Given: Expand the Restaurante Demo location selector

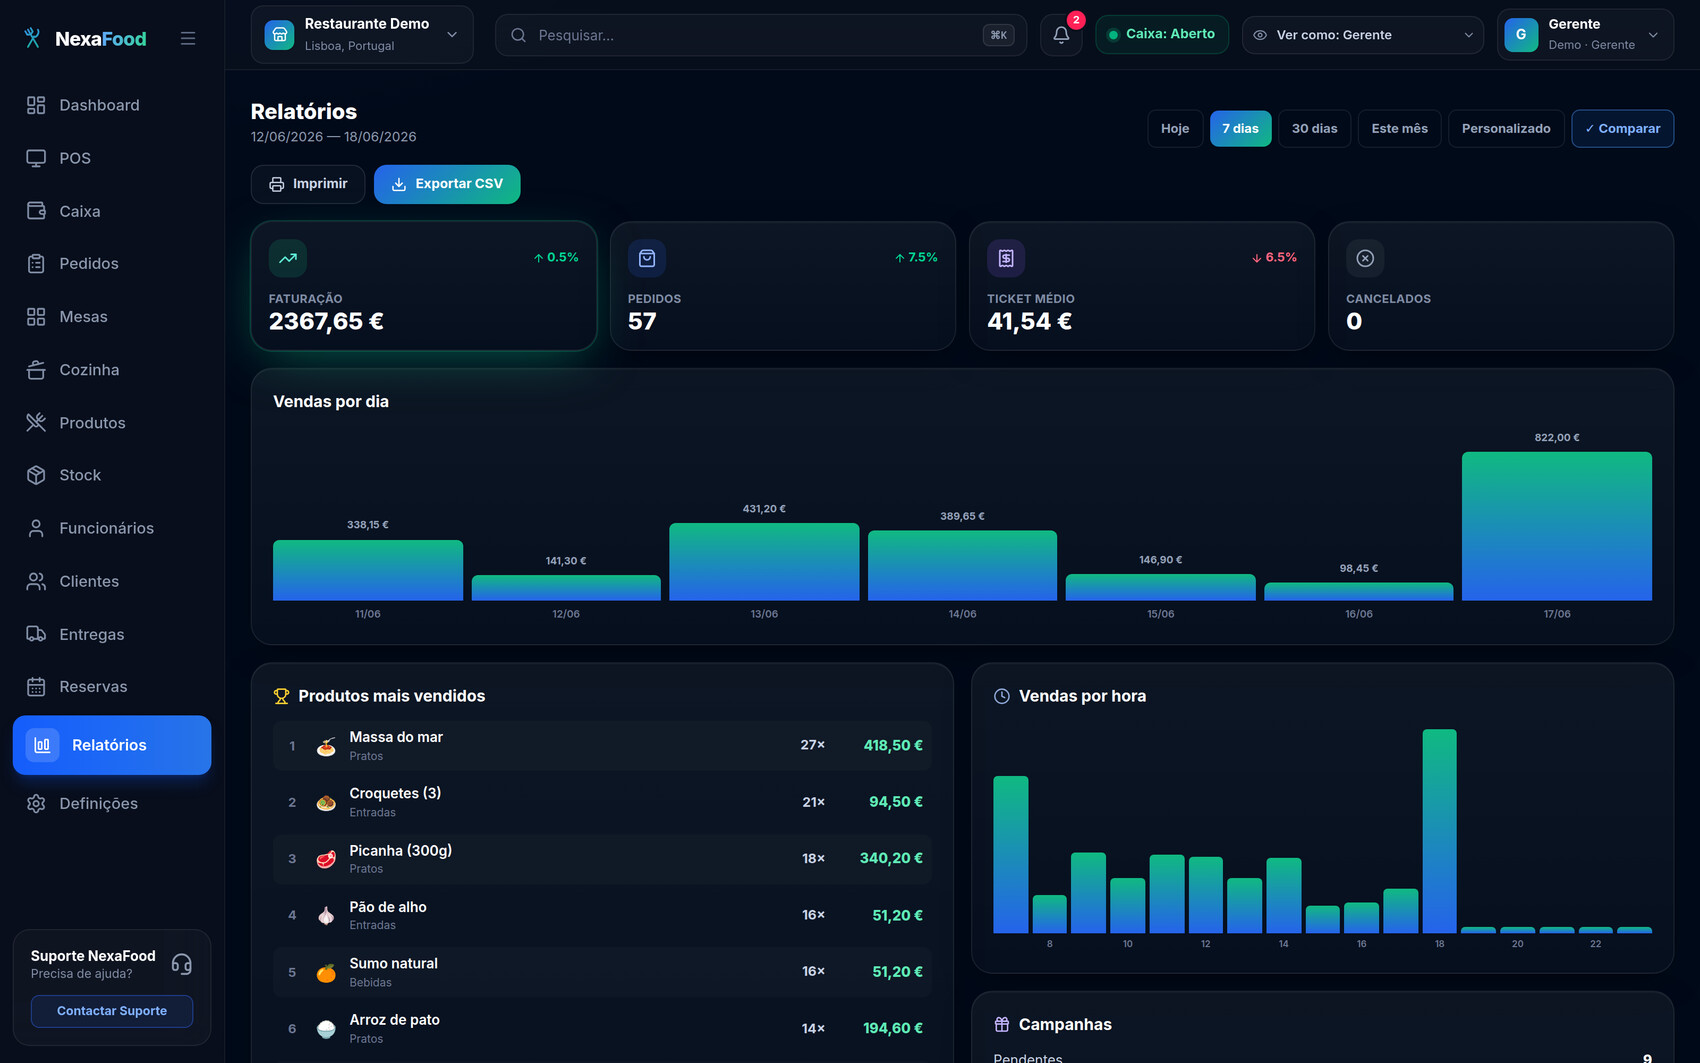Looking at the screenshot, I should pyautogui.click(x=362, y=35).
